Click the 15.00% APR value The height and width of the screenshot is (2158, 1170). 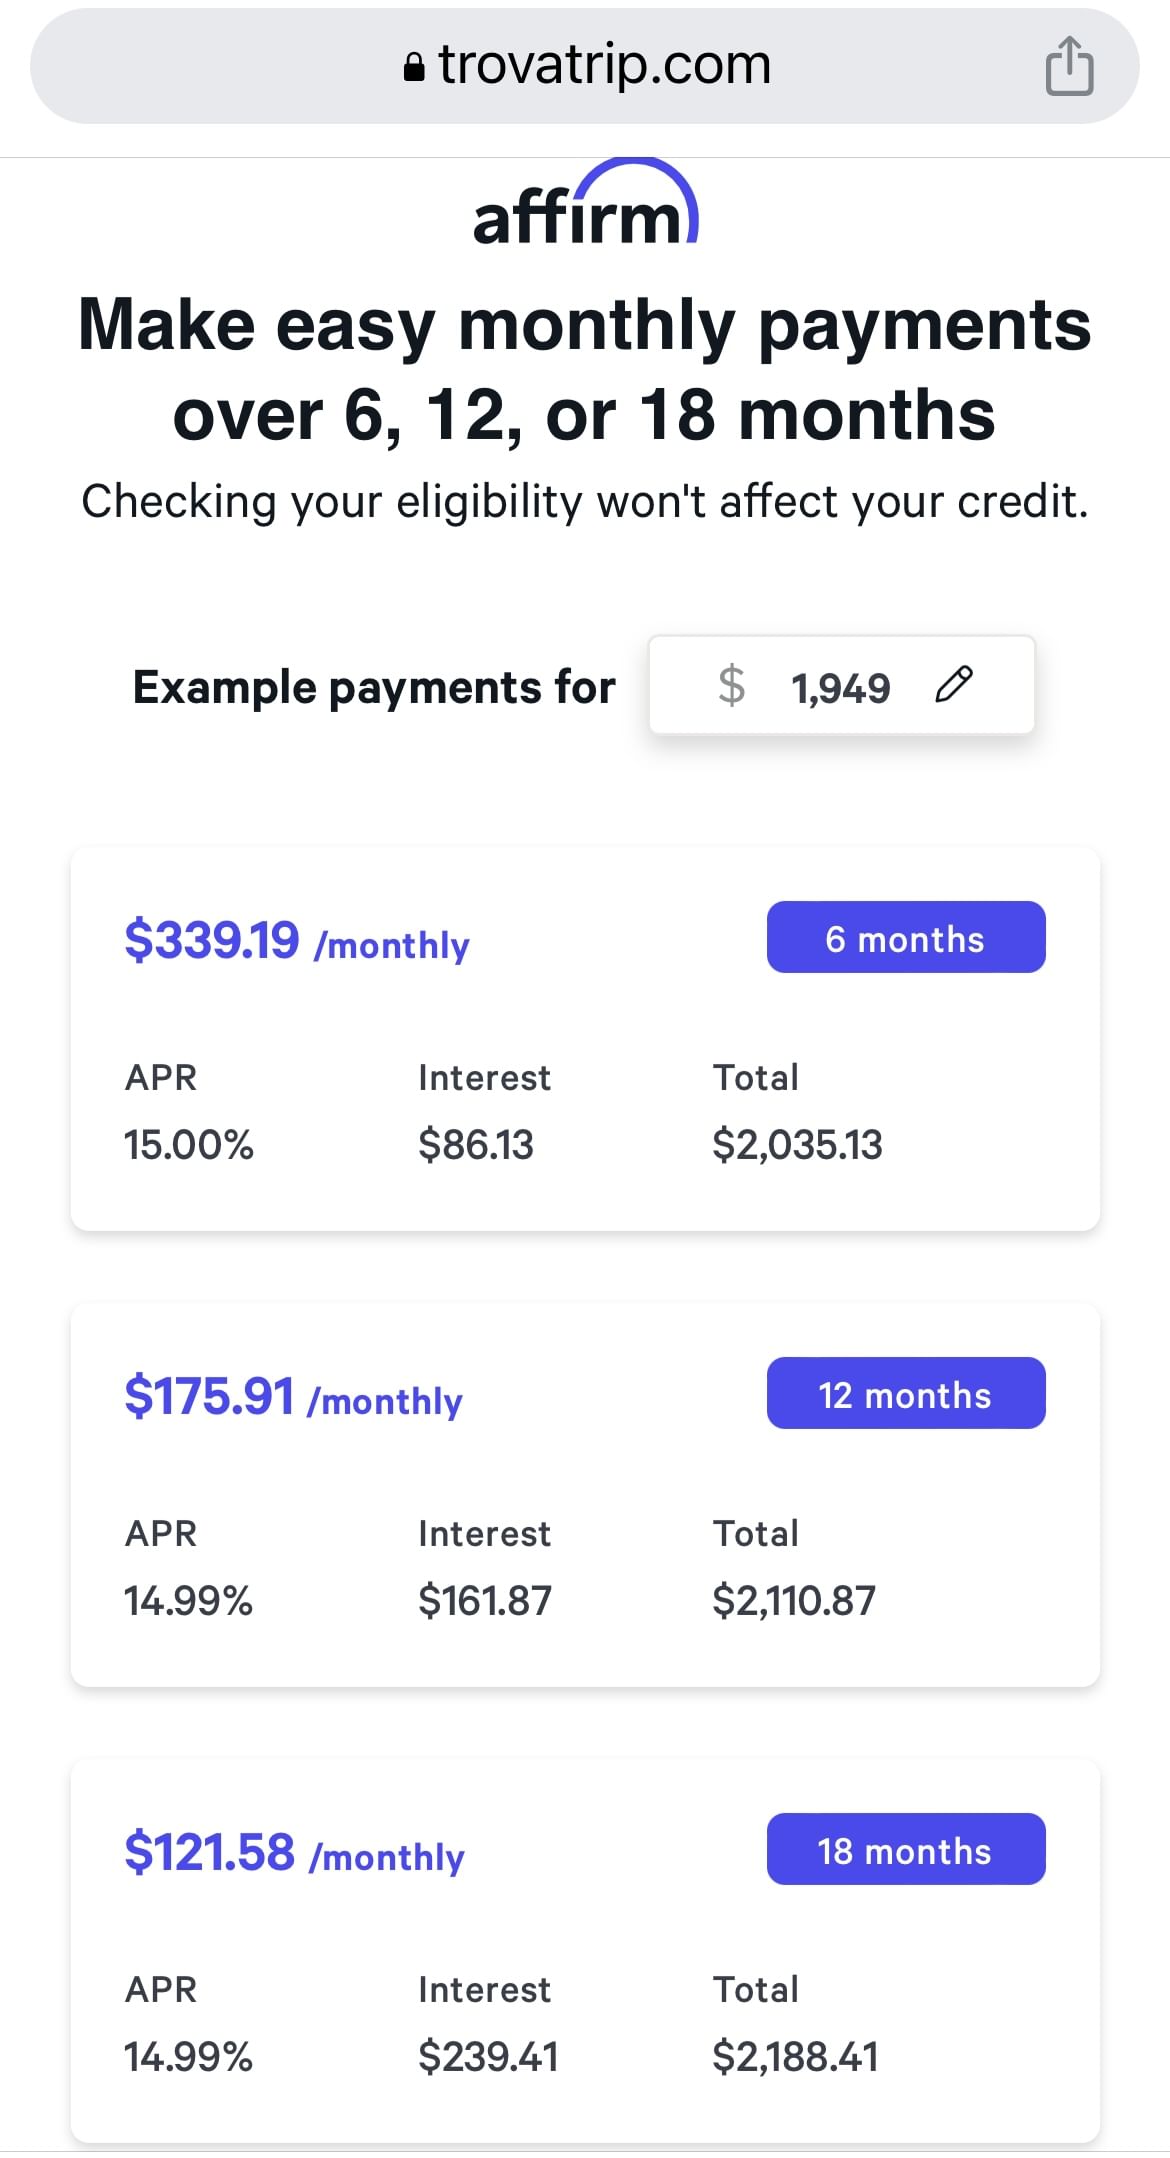188,1145
